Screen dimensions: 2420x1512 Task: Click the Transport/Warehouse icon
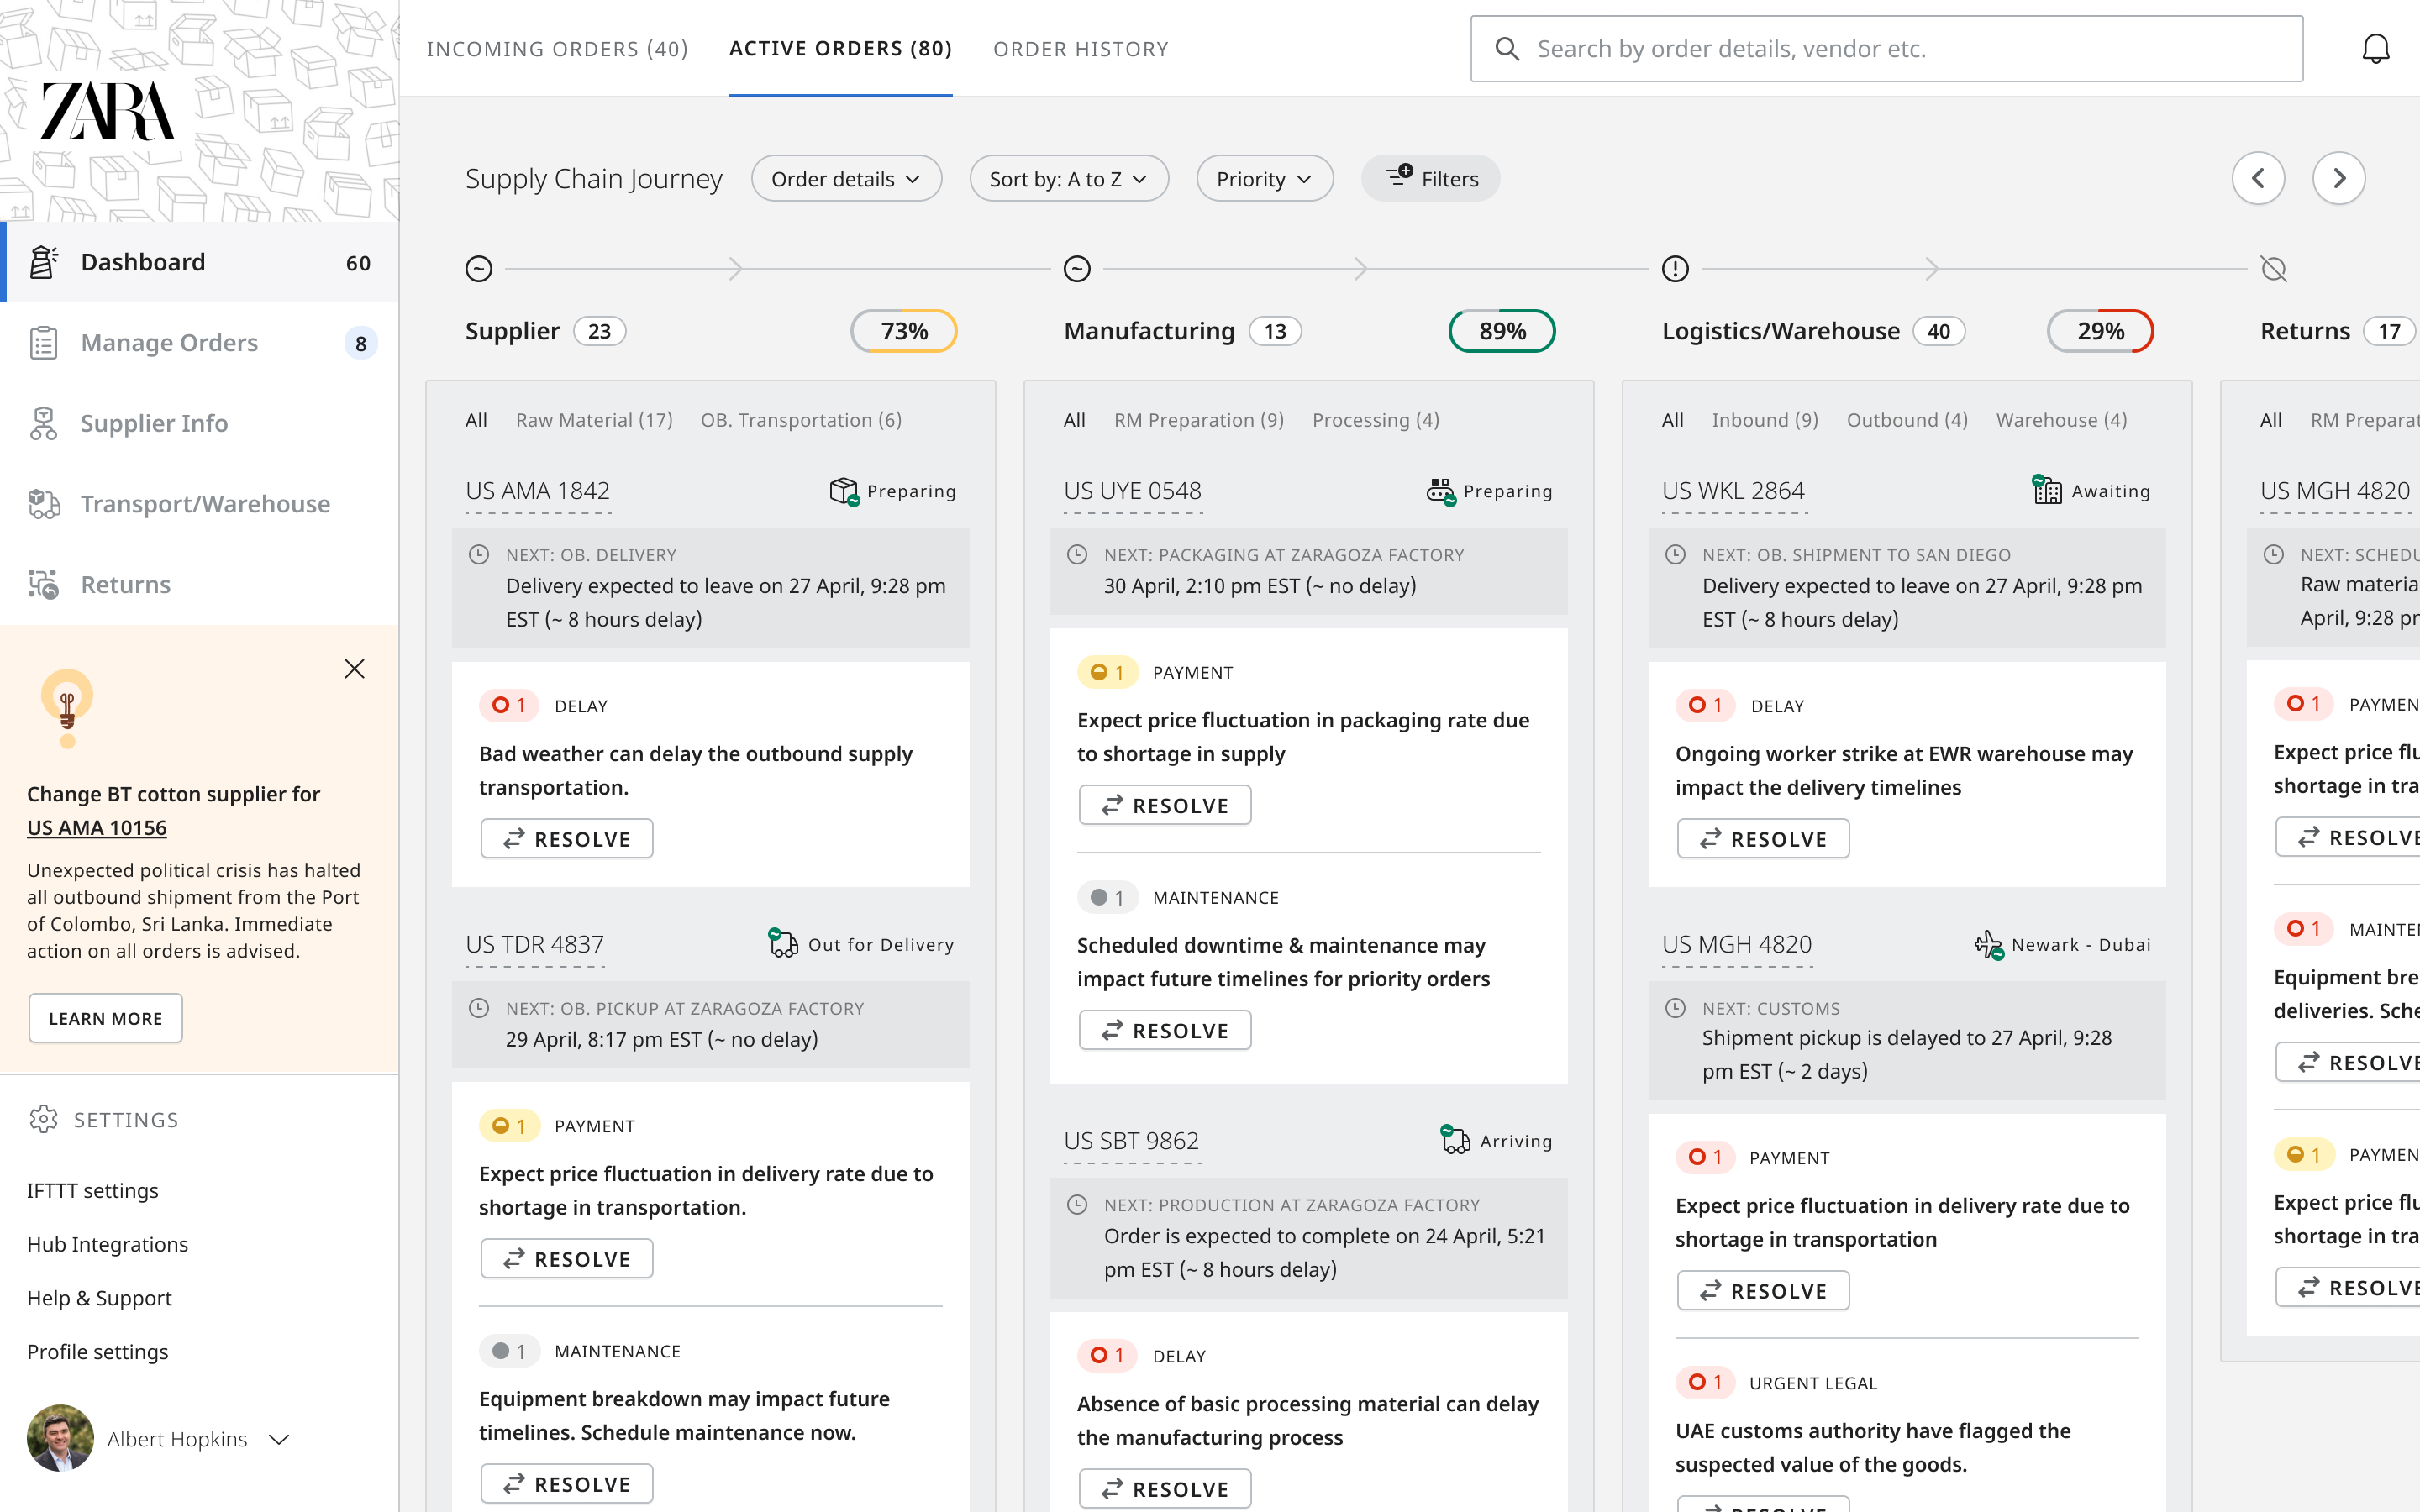point(43,504)
